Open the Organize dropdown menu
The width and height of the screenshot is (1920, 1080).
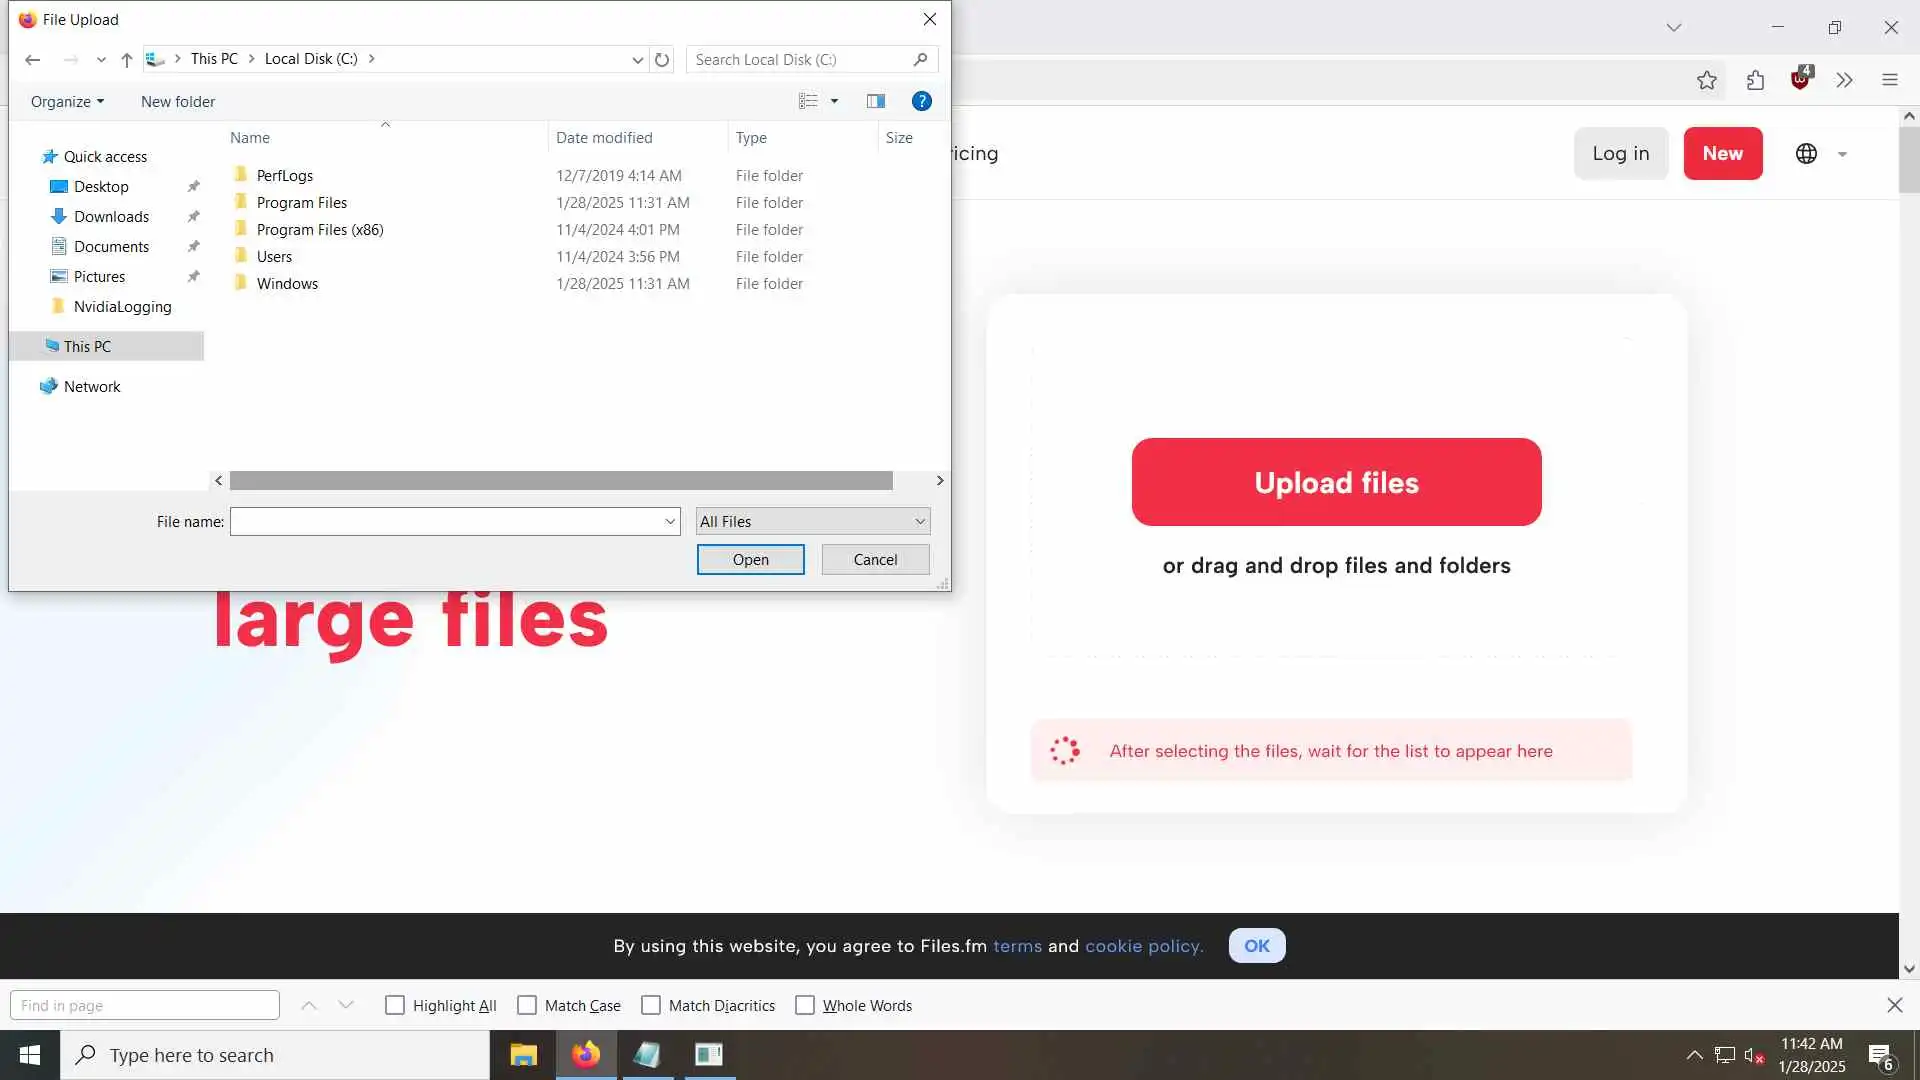(x=67, y=102)
